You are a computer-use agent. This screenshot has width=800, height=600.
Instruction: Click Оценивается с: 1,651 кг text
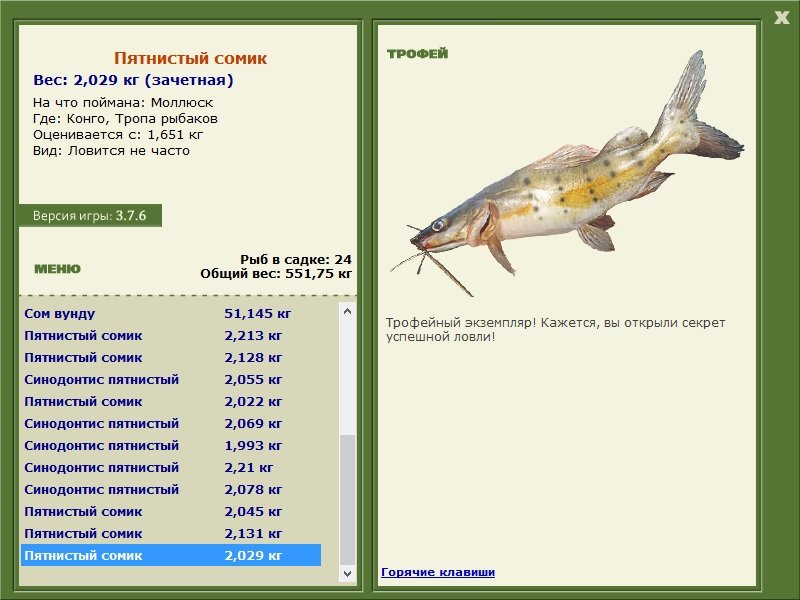coord(118,135)
